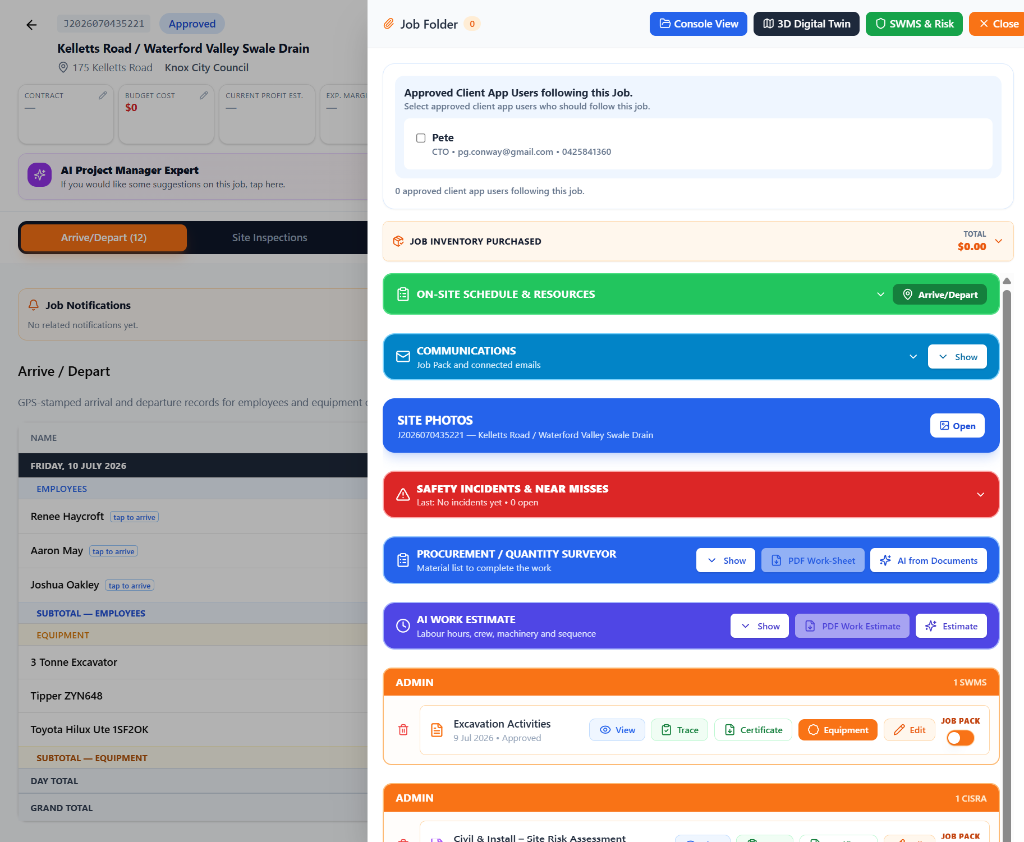1024x842 pixels.
Task: Click the Tipper ZYN648 row
Action: (x=193, y=696)
